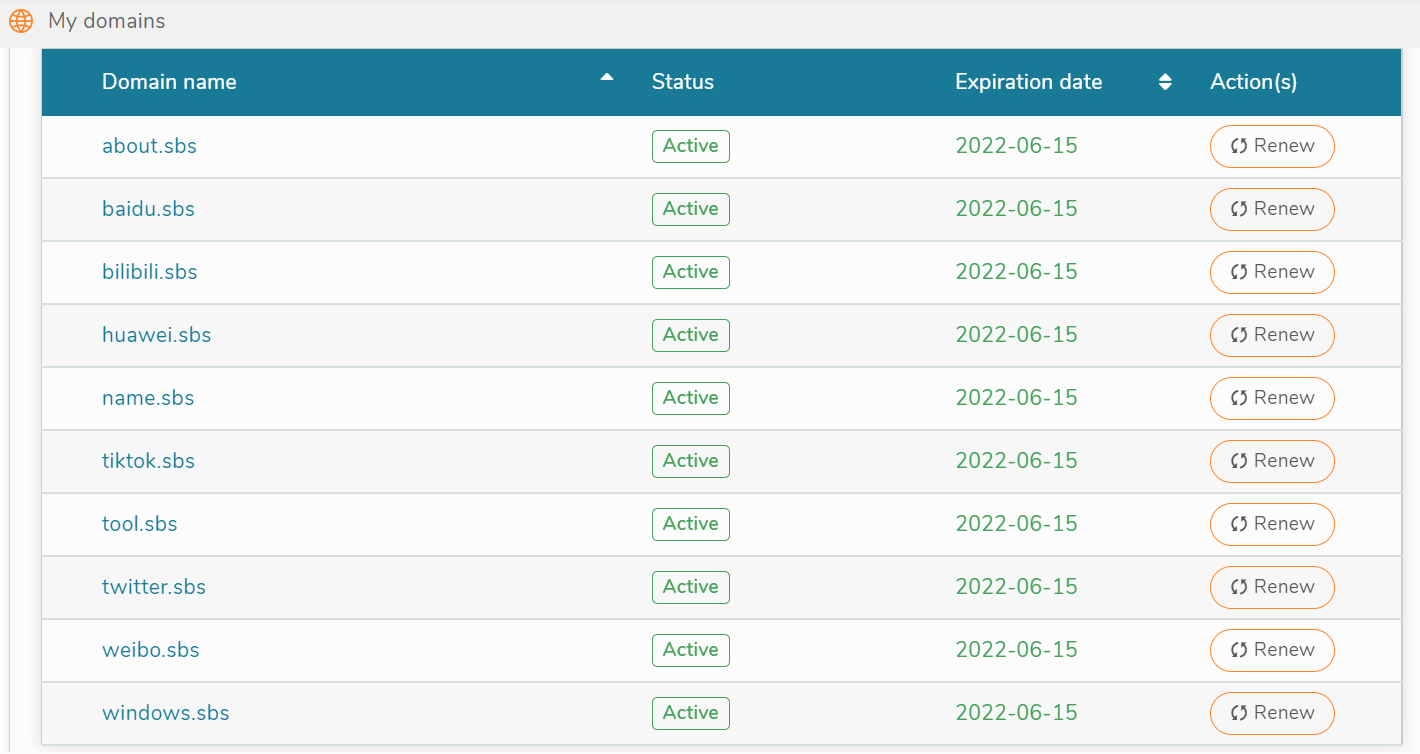The width and height of the screenshot is (1420, 754).
Task: Click expiration date of weibo.sbs row
Action: coord(1017,650)
